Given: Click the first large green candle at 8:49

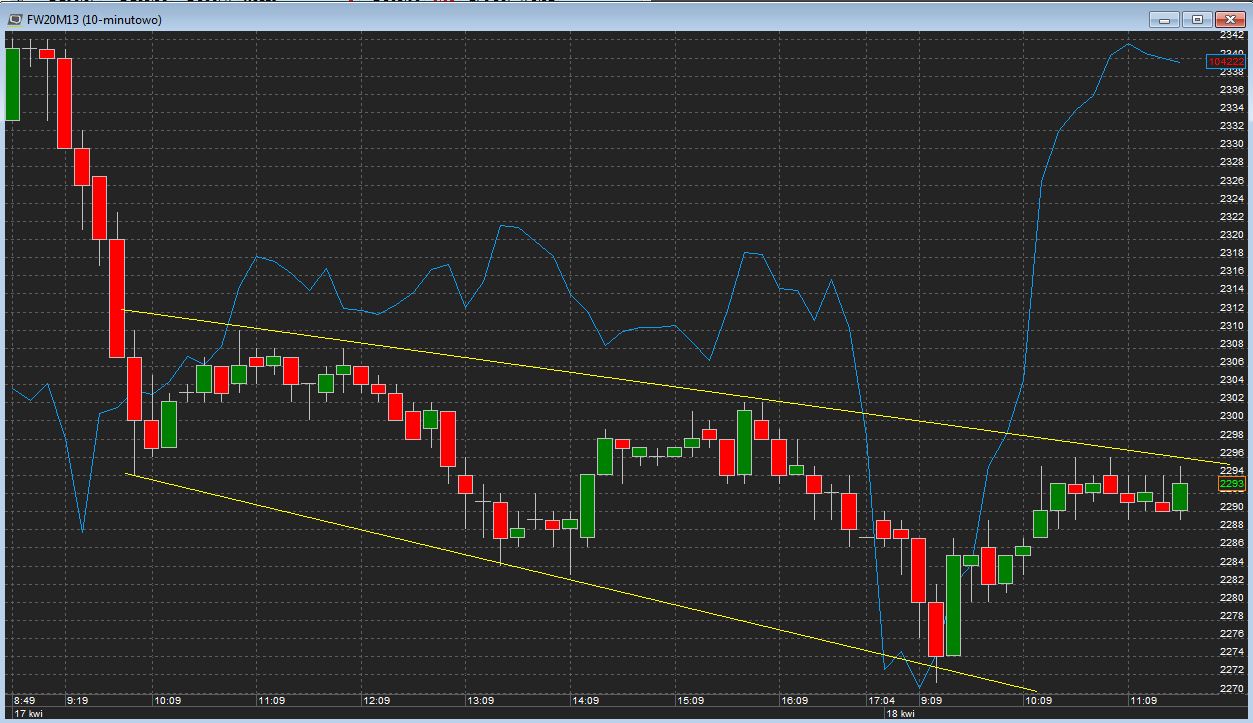Looking at the screenshot, I should click(13, 84).
